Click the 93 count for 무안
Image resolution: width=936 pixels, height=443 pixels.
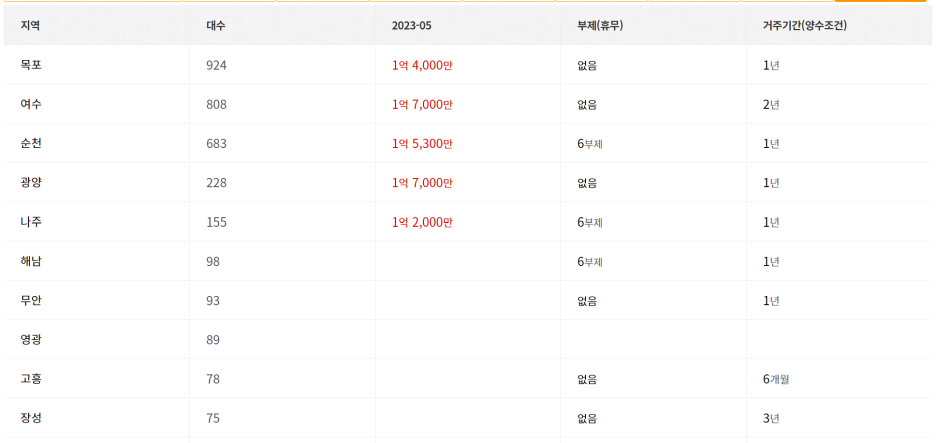(213, 302)
